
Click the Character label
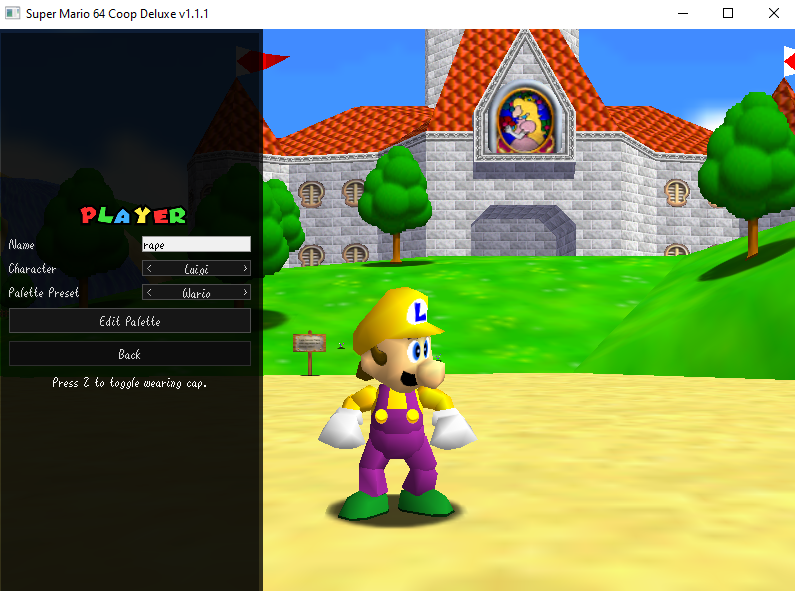click(32, 269)
